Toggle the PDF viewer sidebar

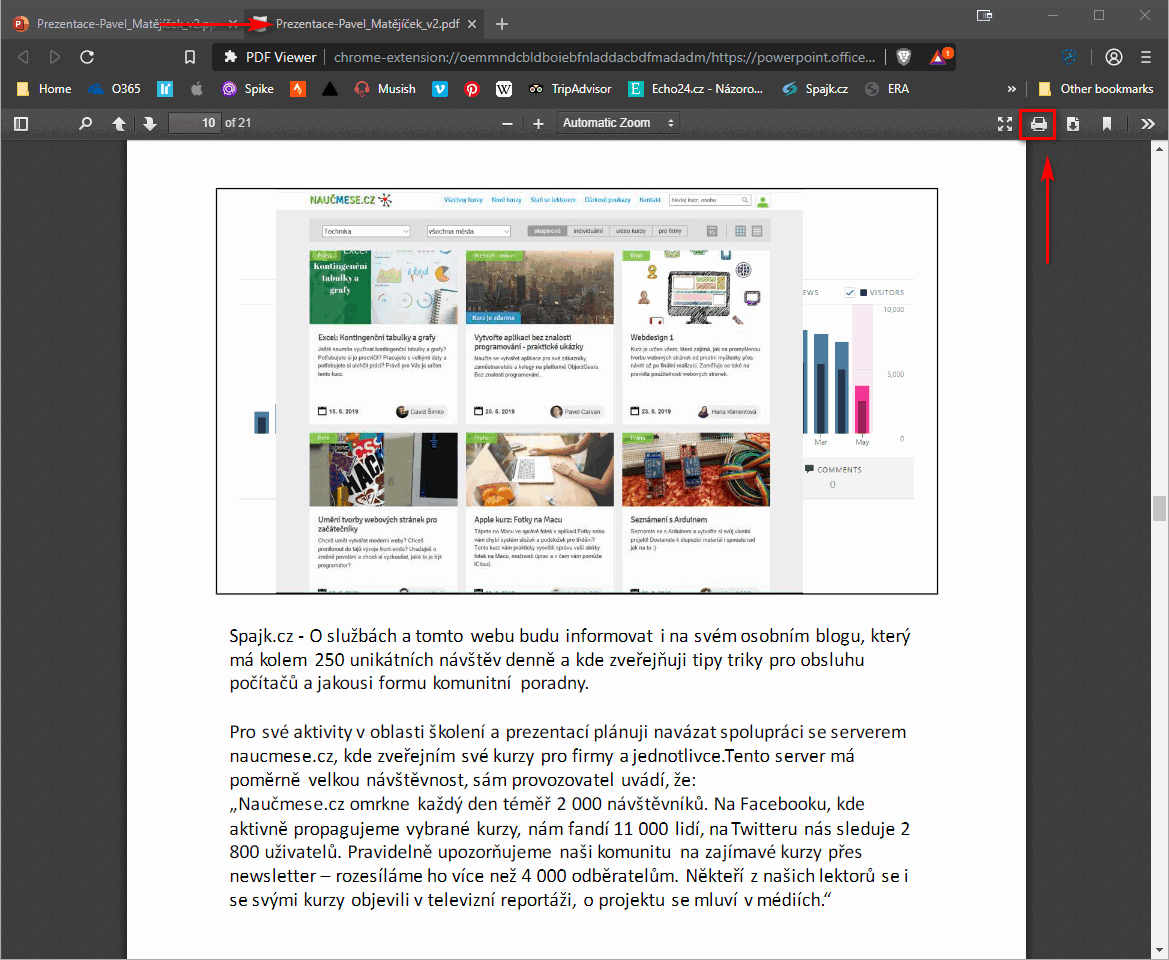click(x=21, y=124)
